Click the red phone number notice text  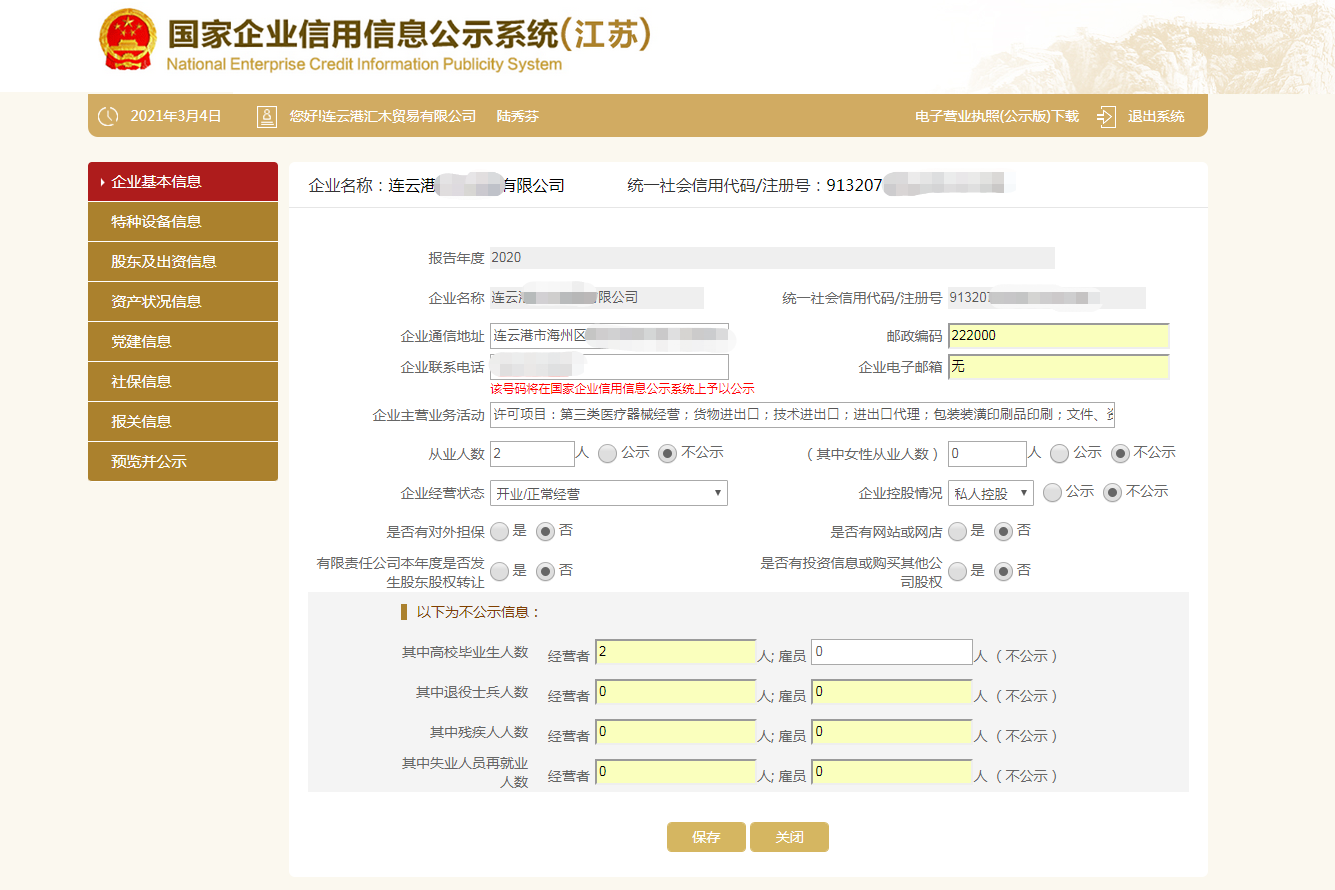click(x=622, y=388)
